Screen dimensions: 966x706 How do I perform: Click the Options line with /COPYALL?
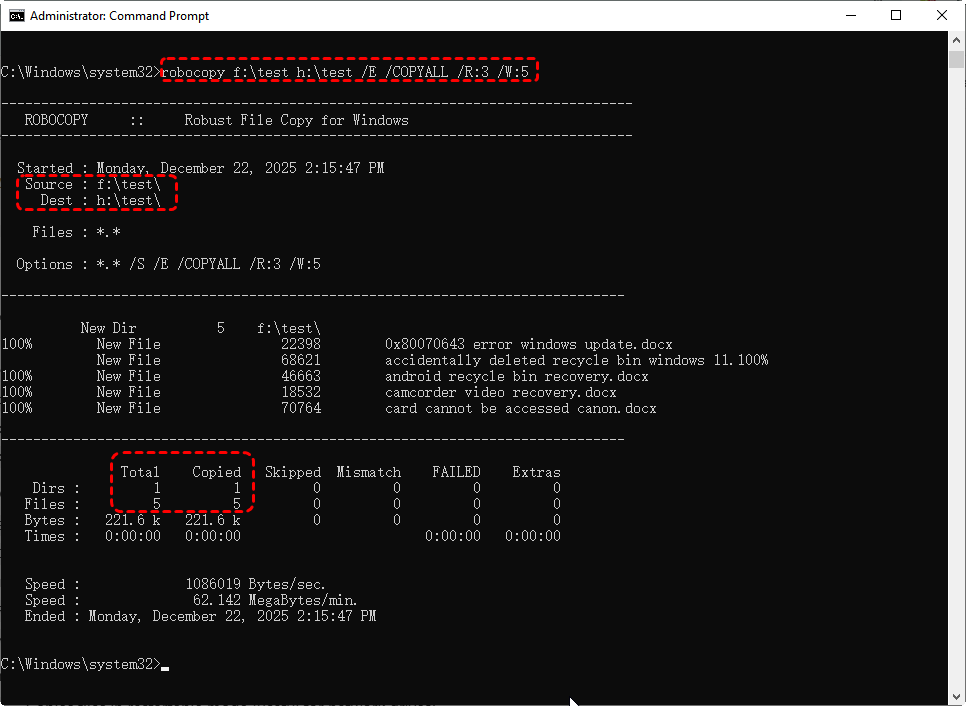208,264
